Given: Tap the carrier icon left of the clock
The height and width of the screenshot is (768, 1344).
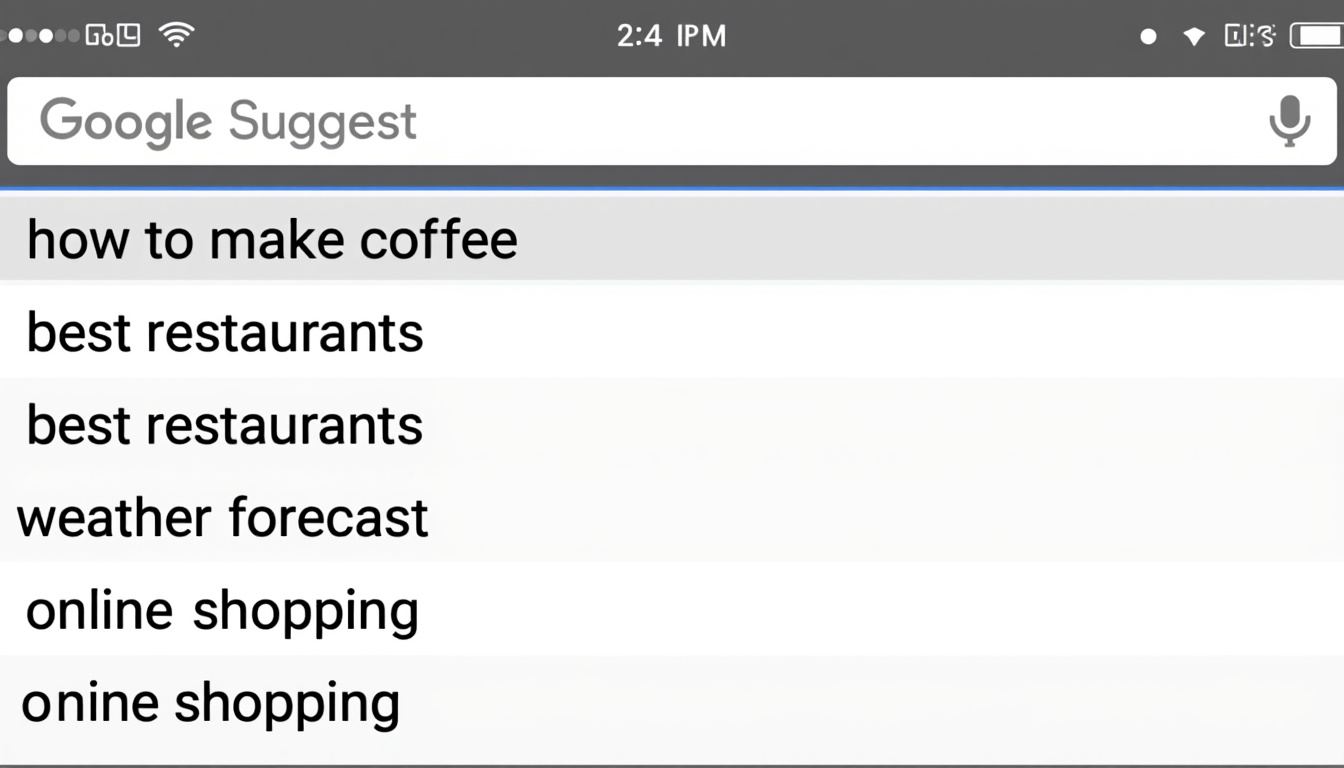Looking at the screenshot, I should [x=113, y=34].
